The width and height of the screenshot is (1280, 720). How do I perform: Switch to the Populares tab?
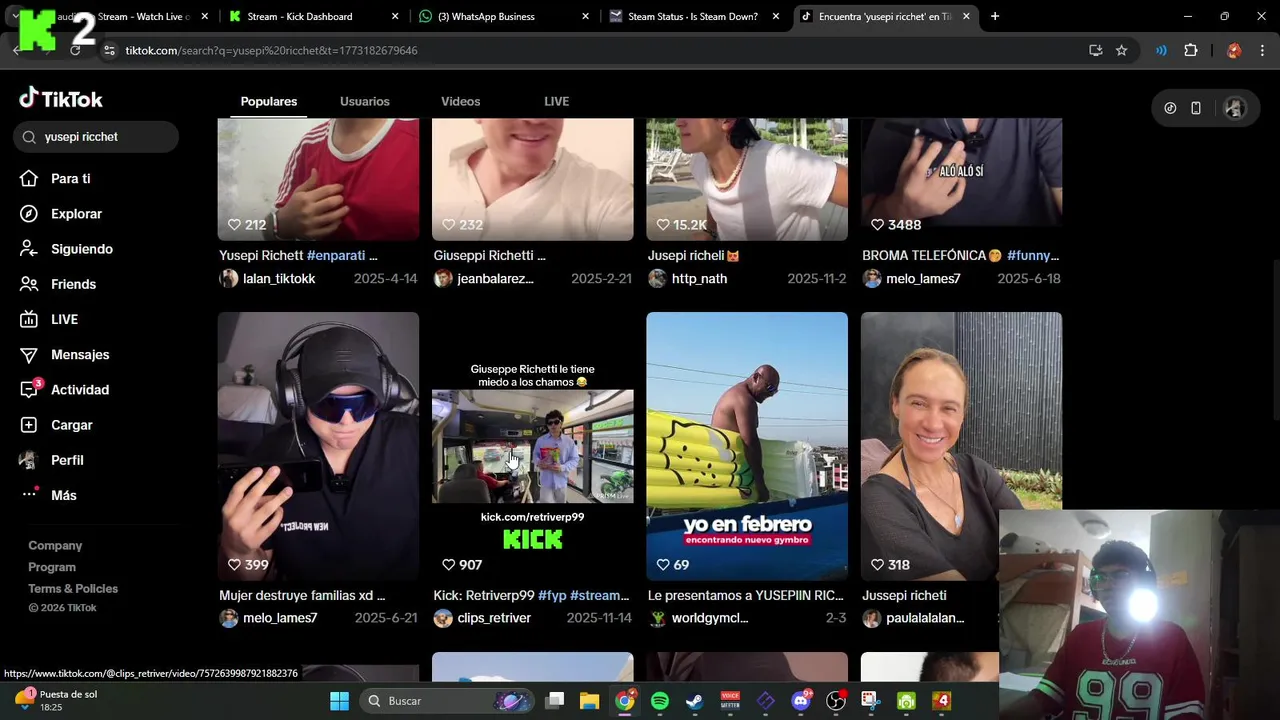pyautogui.click(x=269, y=101)
